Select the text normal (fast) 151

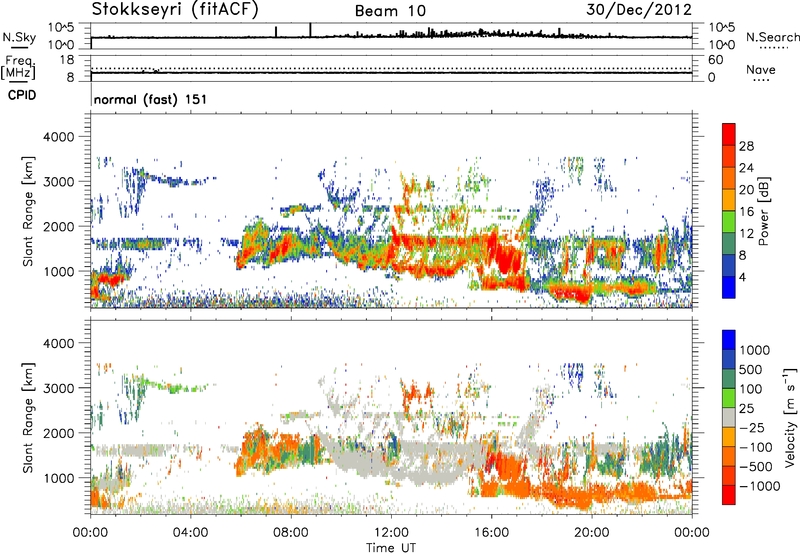(x=151, y=99)
